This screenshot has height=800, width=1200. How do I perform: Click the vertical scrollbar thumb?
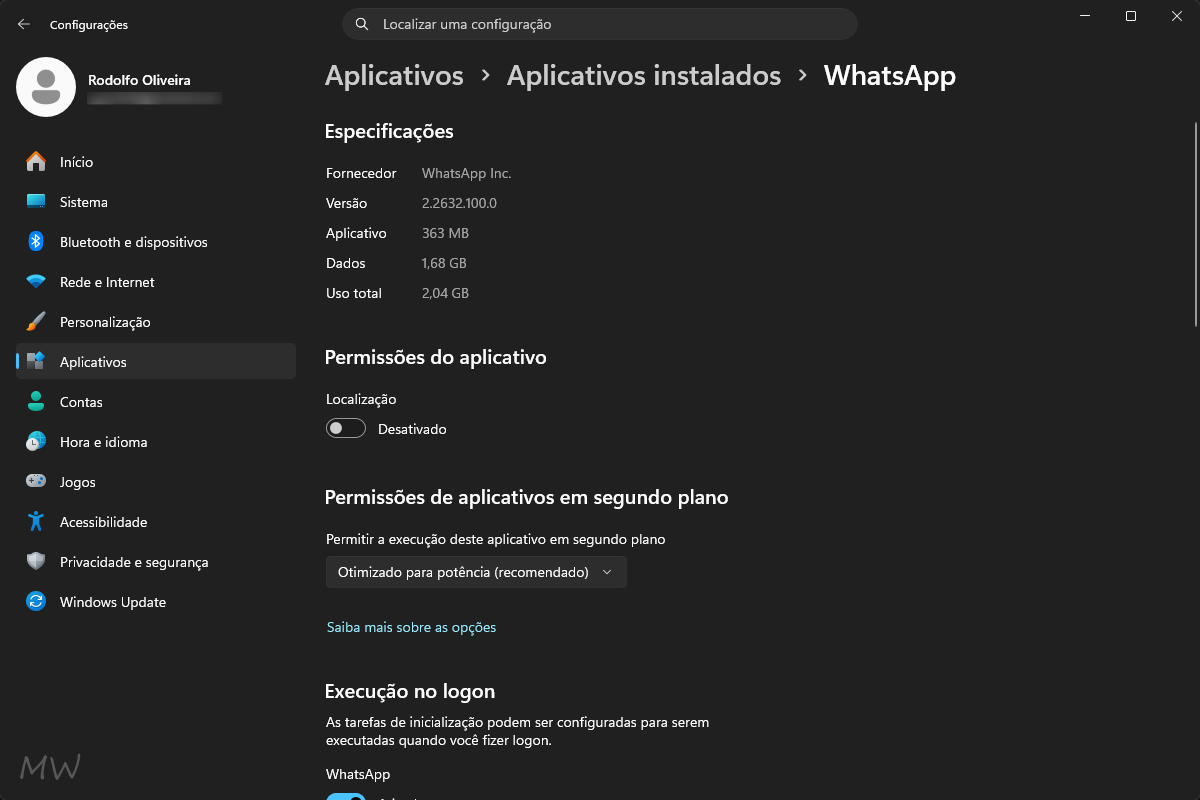point(1196,225)
